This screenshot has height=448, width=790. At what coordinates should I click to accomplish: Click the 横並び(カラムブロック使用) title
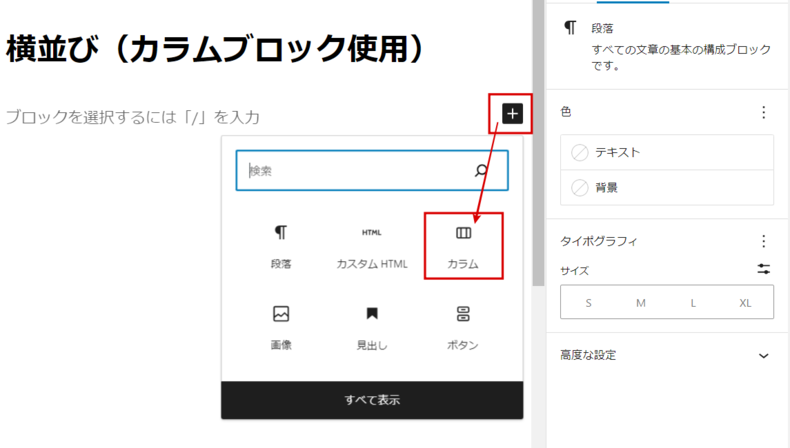[217, 49]
